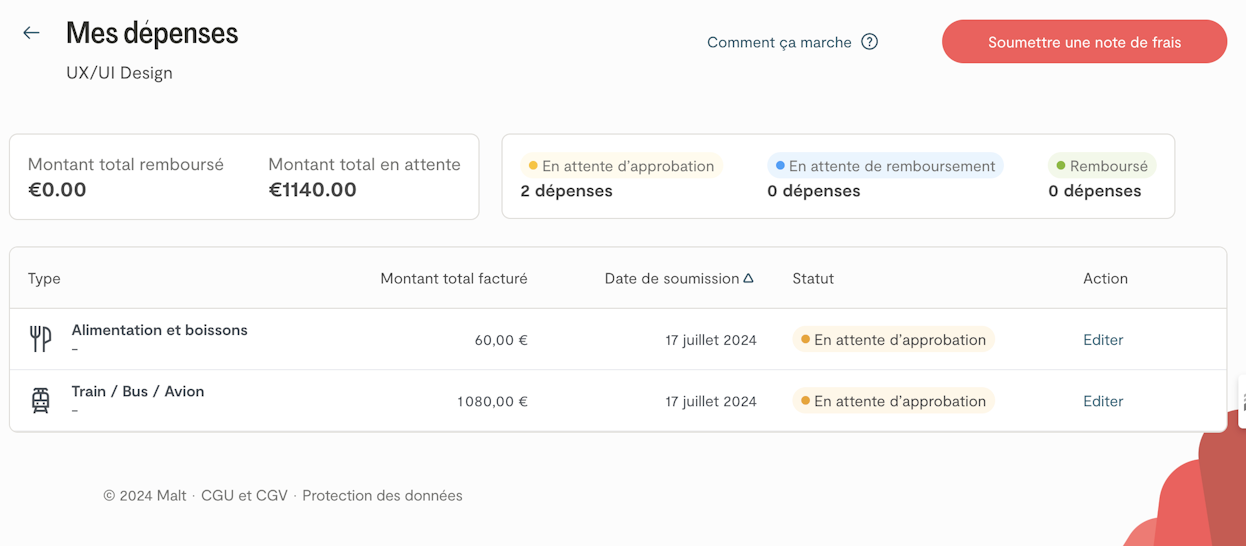Click the back arrow next to Mes dépenses
Screen dimensions: 1246x546
(31, 33)
